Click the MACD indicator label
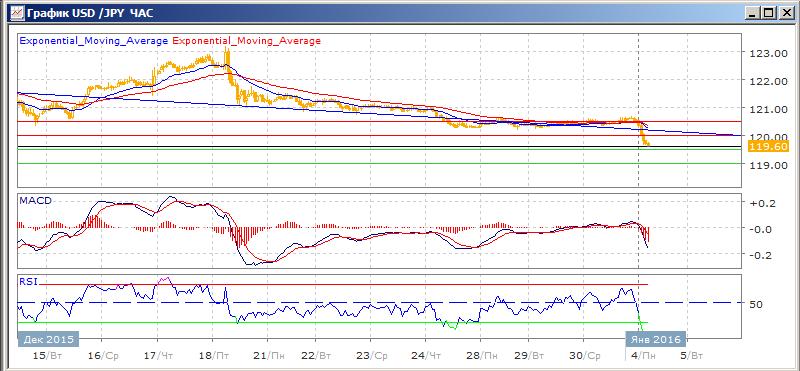The width and height of the screenshot is (800, 371). coord(35,201)
